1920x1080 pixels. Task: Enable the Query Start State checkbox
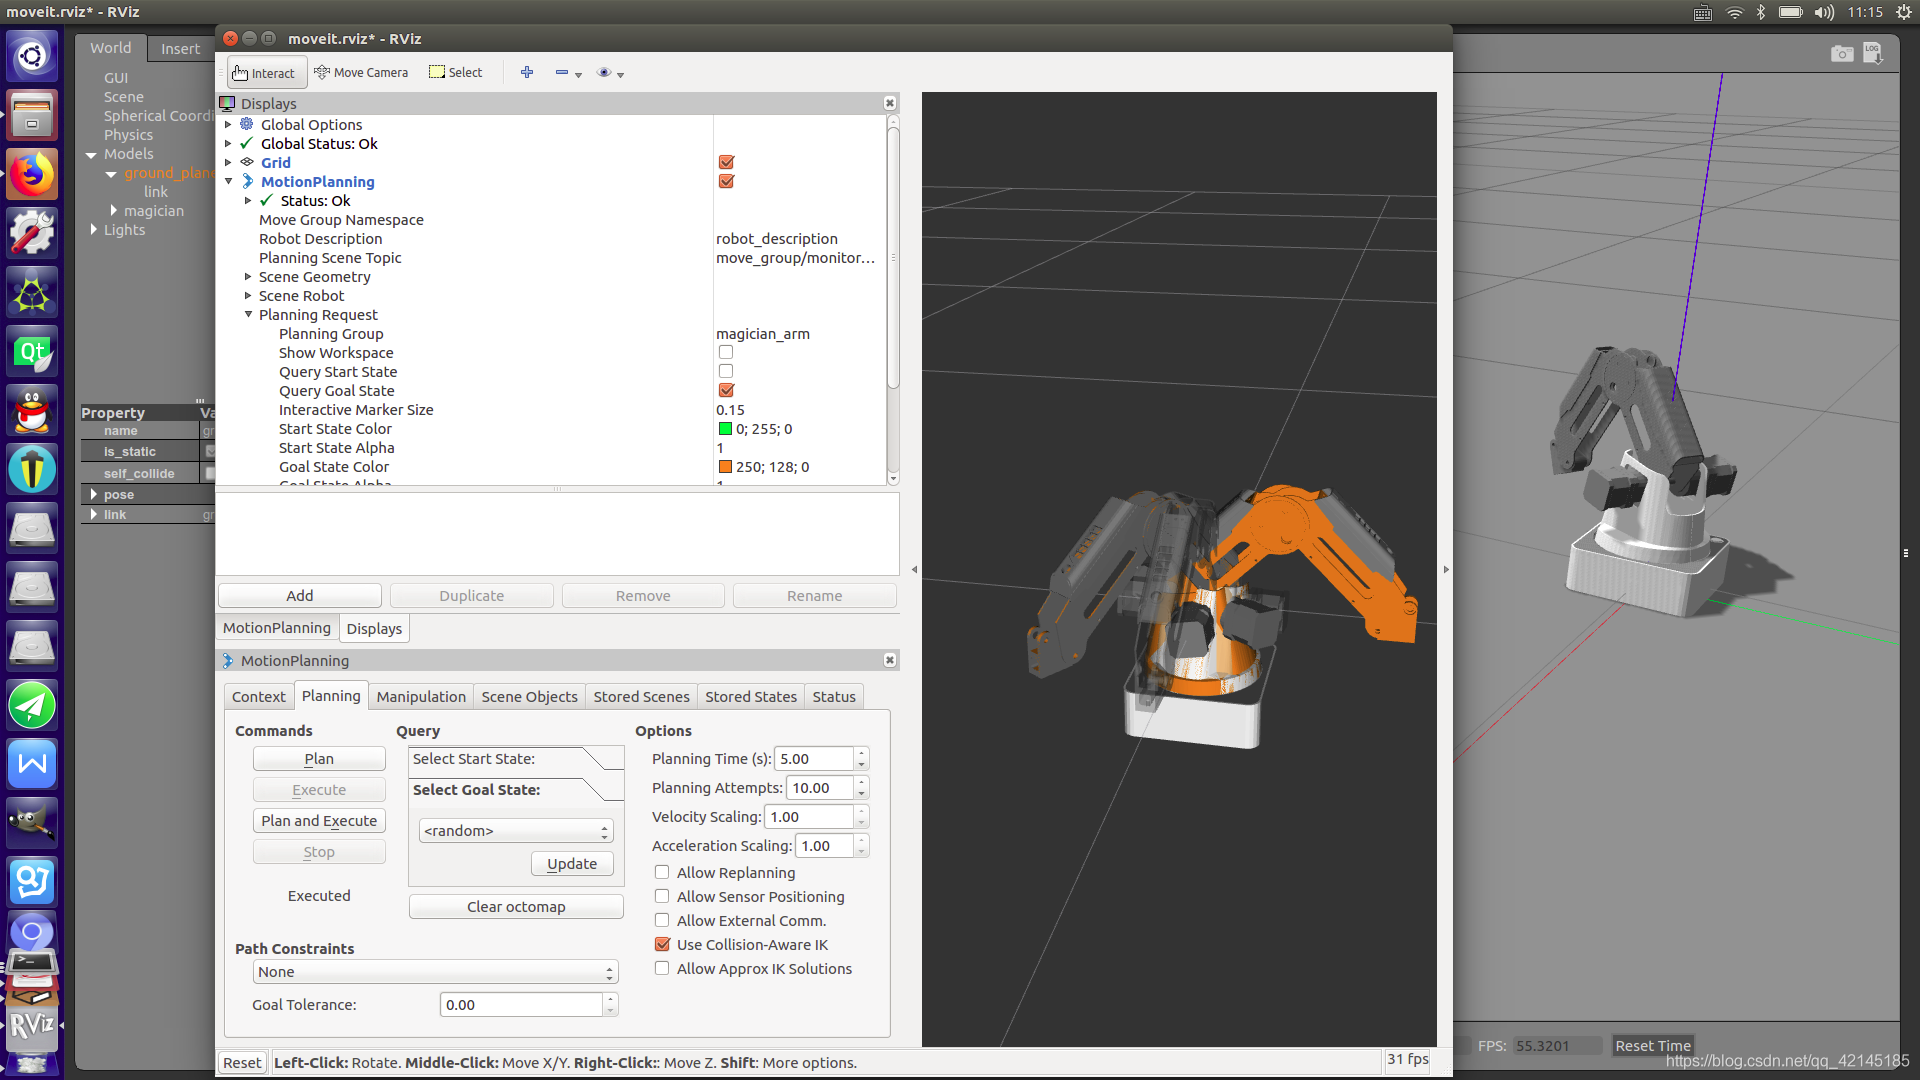click(726, 372)
